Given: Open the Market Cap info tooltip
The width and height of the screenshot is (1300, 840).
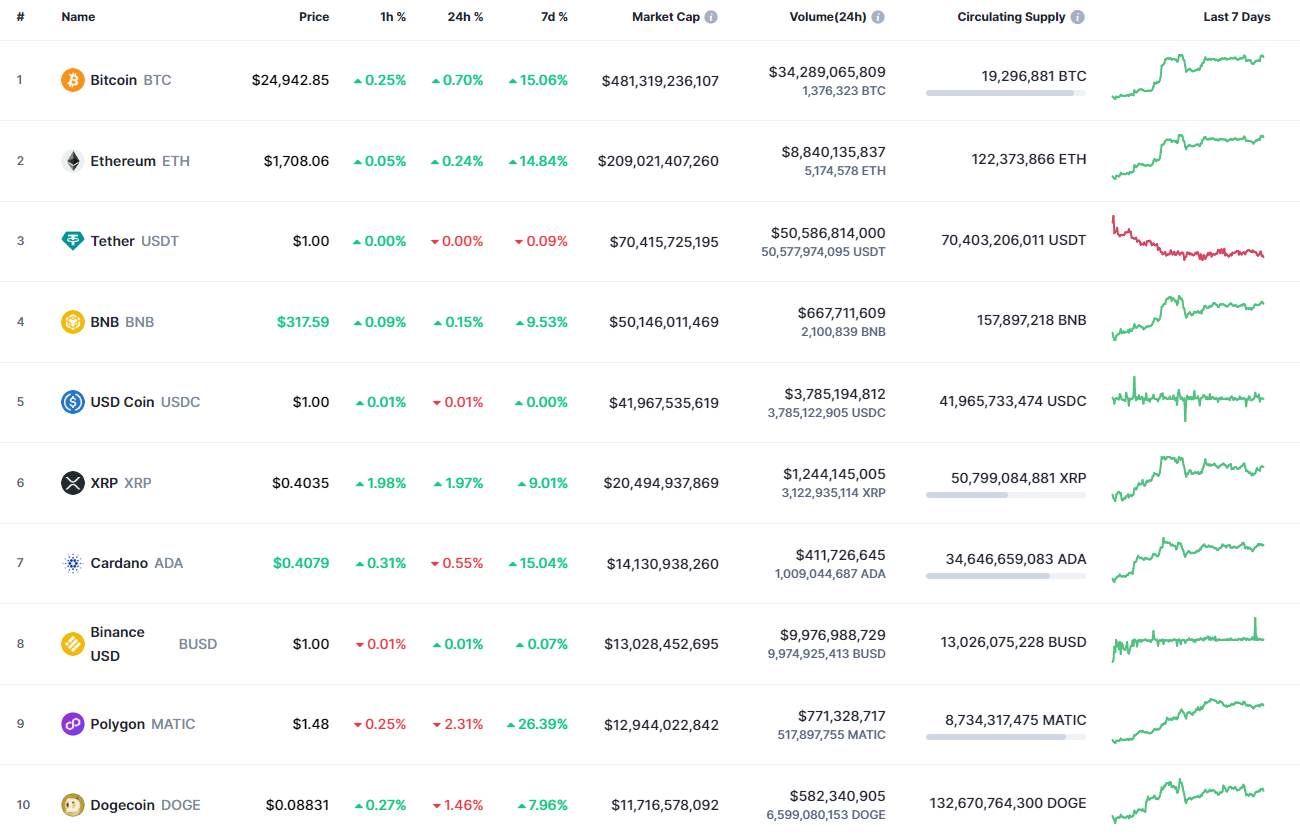Looking at the screenshot, I should pos(710,16).
